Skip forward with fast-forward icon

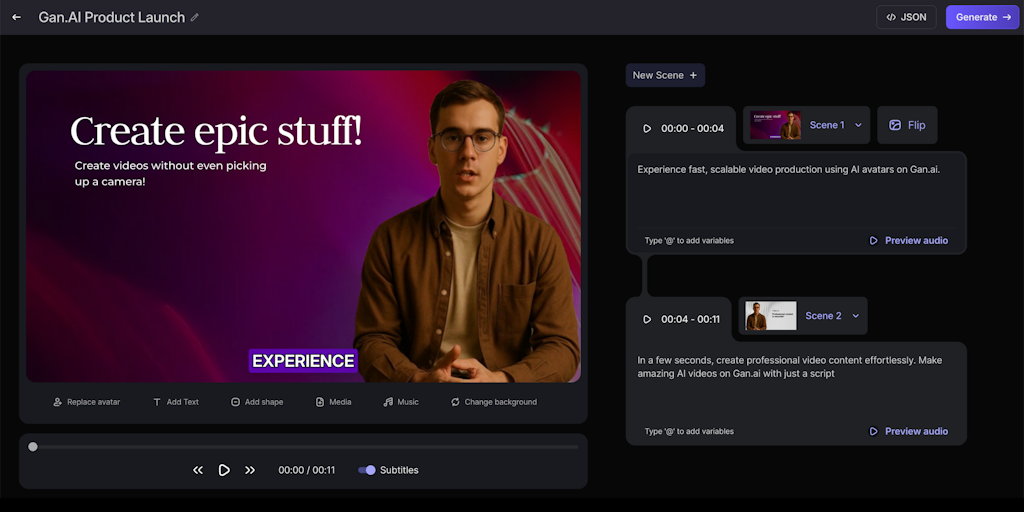point(249,470)
